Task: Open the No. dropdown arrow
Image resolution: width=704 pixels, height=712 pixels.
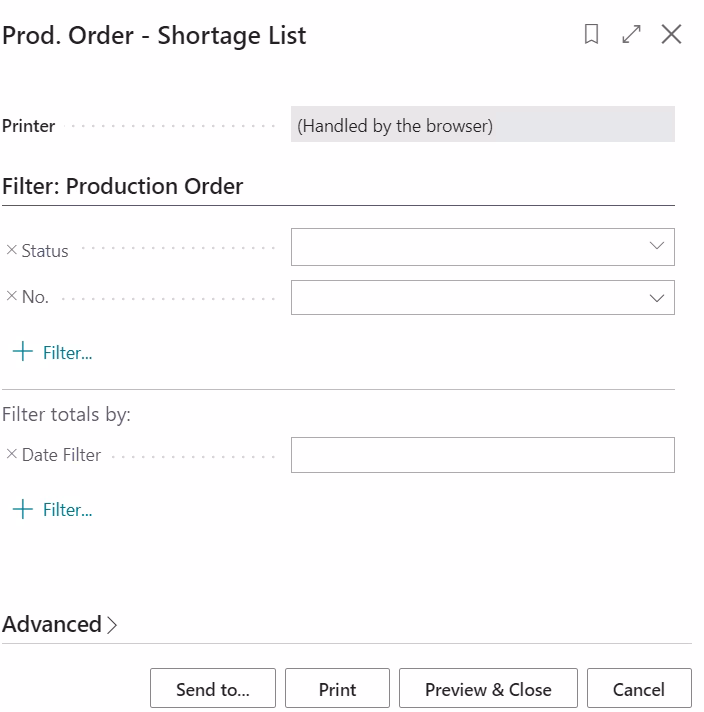Action: [656, 298]
